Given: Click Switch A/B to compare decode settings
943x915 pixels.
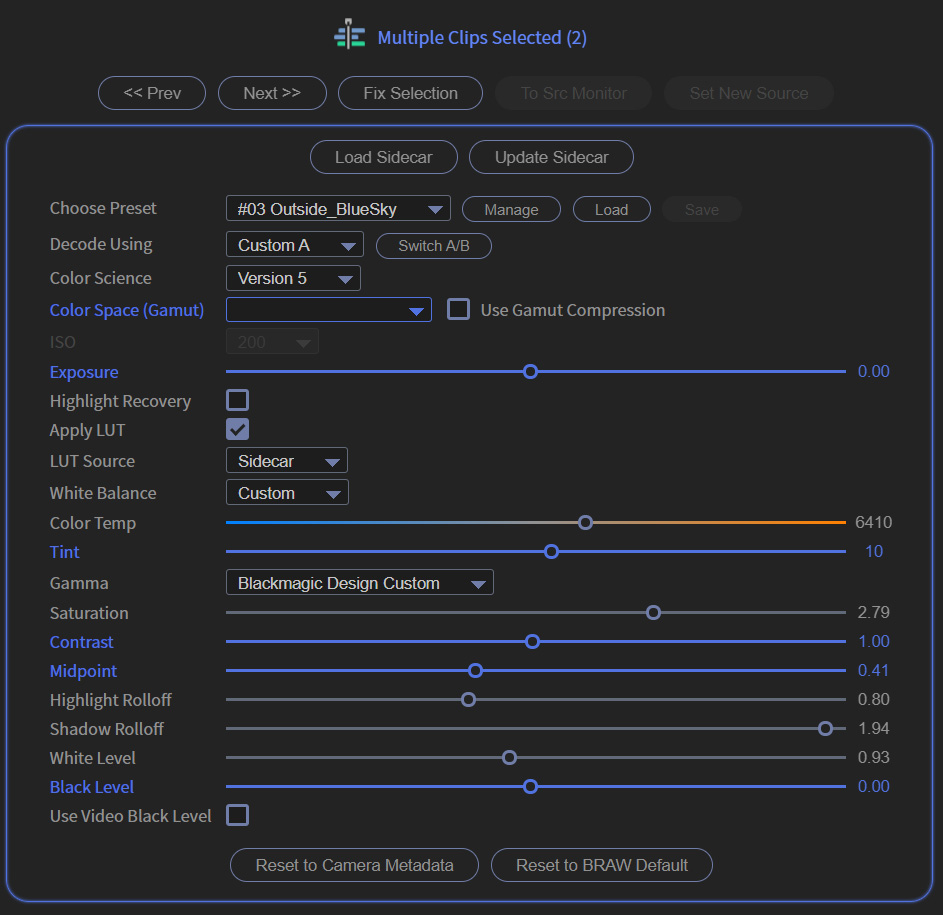Looking at the screenshot, I should click(433, 245).
